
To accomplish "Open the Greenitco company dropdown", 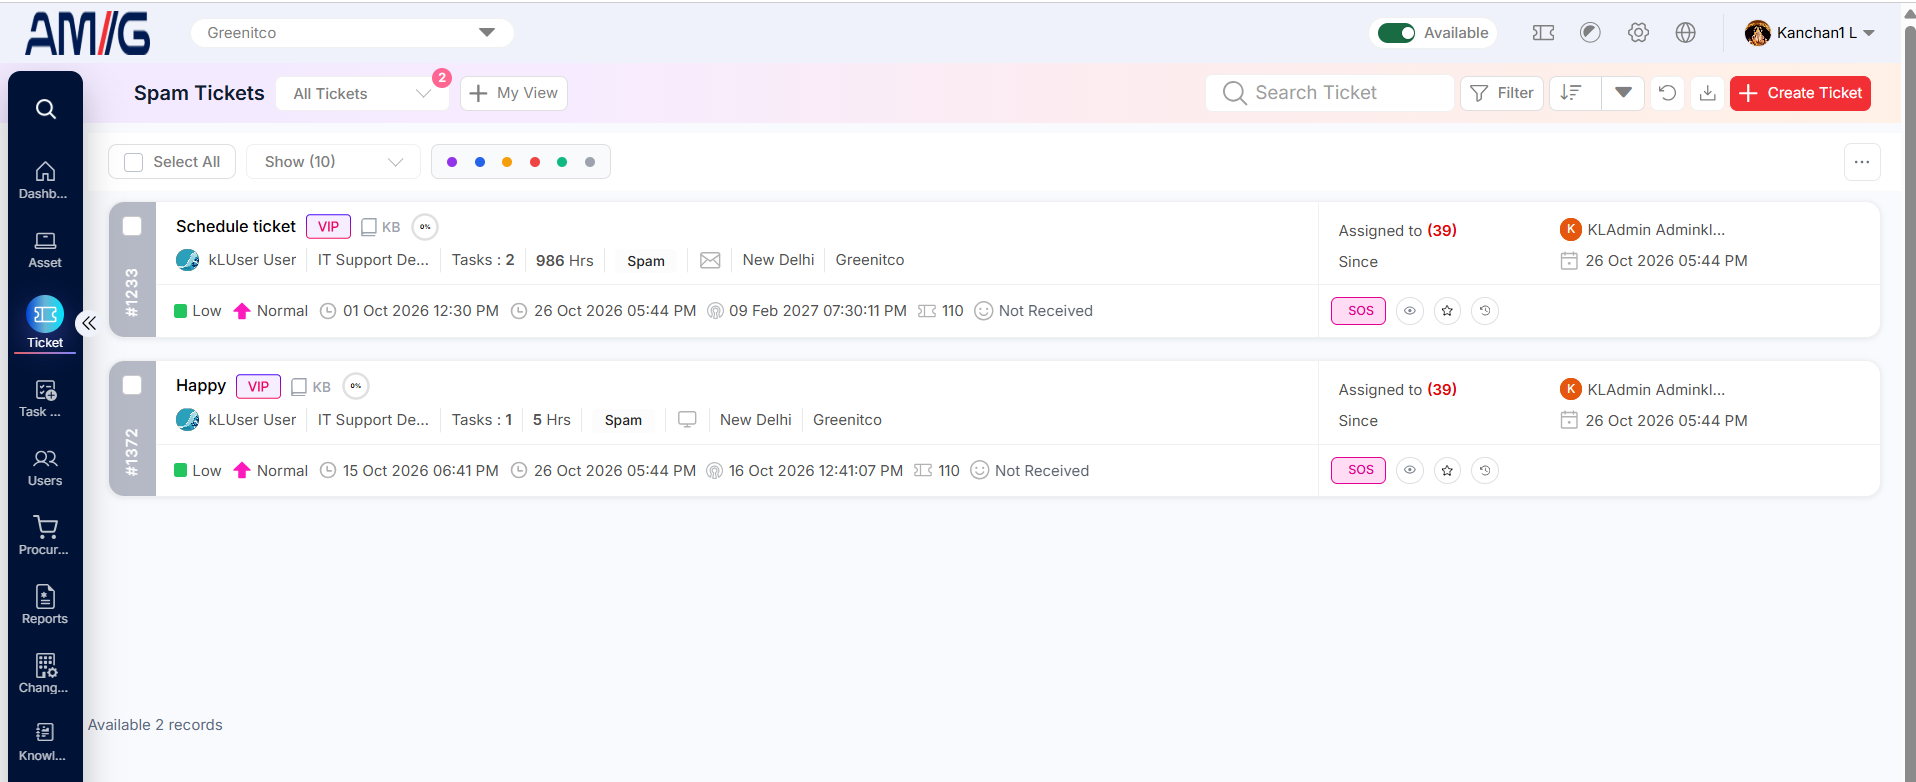I will [x=352, y=33].
